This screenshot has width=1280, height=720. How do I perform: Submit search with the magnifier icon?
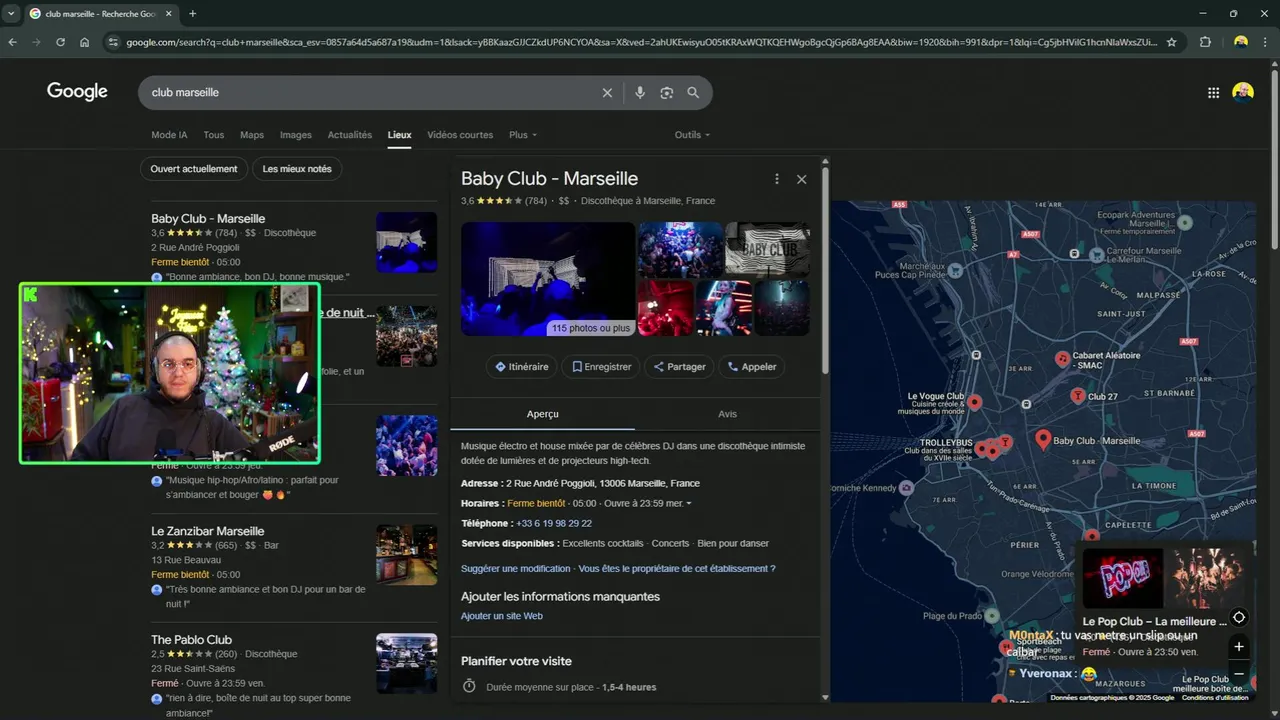[x=693, y=93]
